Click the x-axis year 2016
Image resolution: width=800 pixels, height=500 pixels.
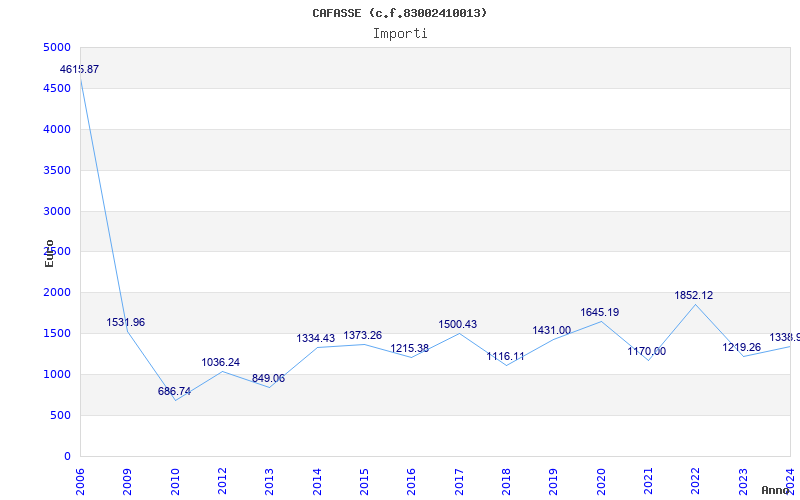click(412, 482)
